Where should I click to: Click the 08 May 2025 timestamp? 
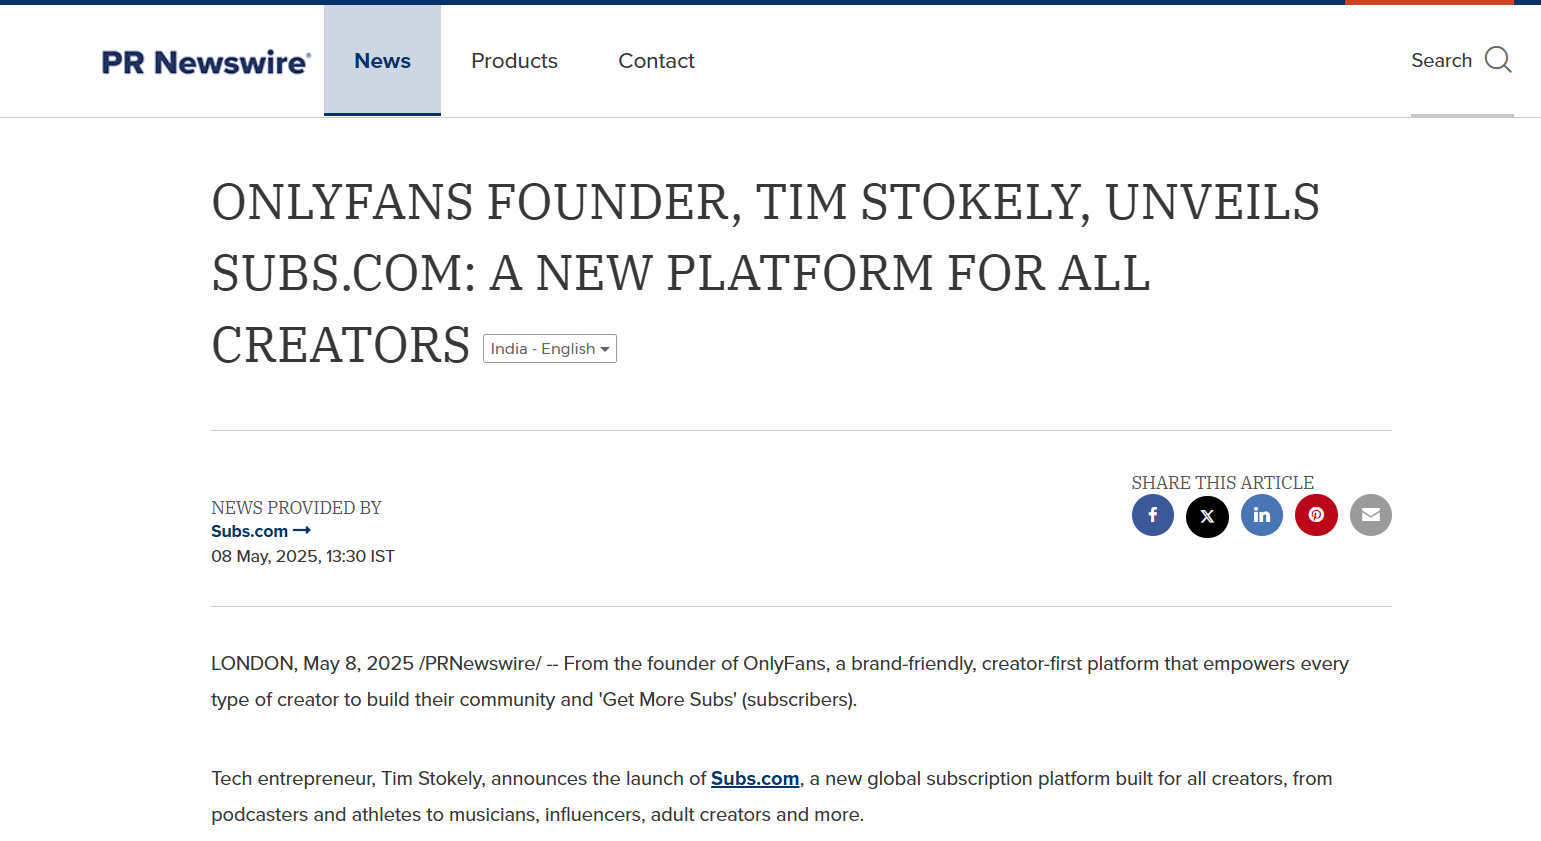(x=303, y=556)
